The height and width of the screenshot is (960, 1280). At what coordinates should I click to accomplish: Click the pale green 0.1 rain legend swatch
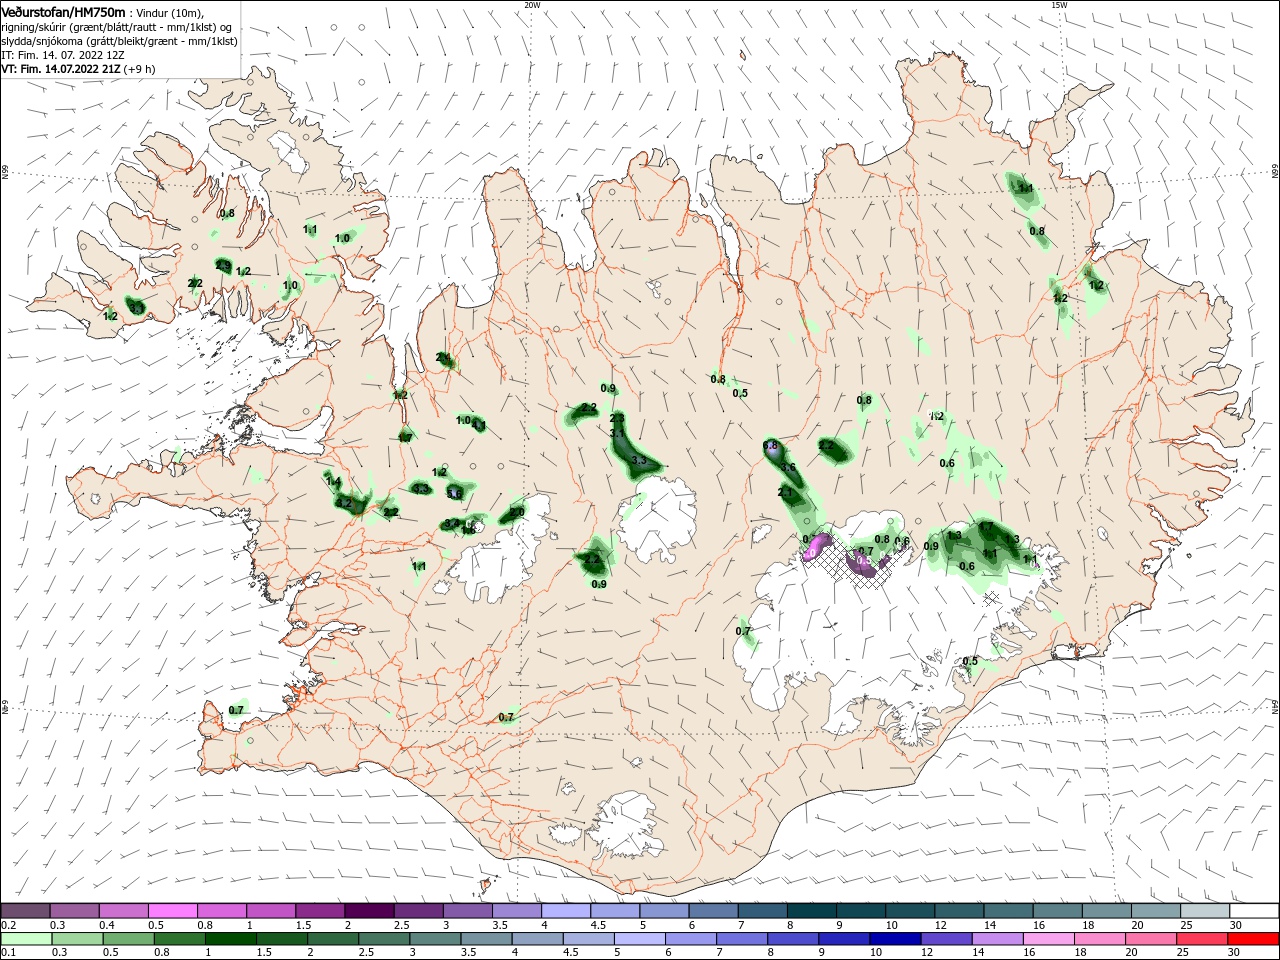coord(25,939)
